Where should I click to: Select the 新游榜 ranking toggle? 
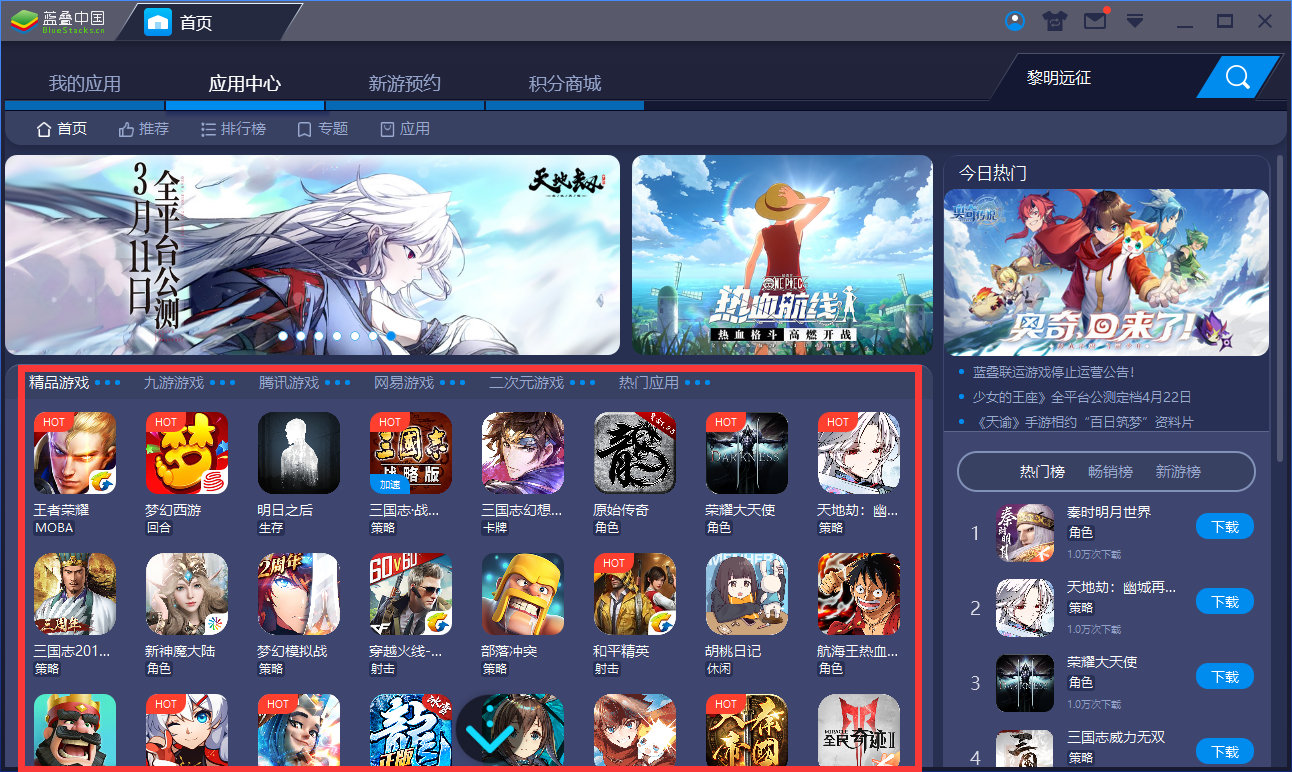(1178, 471)
